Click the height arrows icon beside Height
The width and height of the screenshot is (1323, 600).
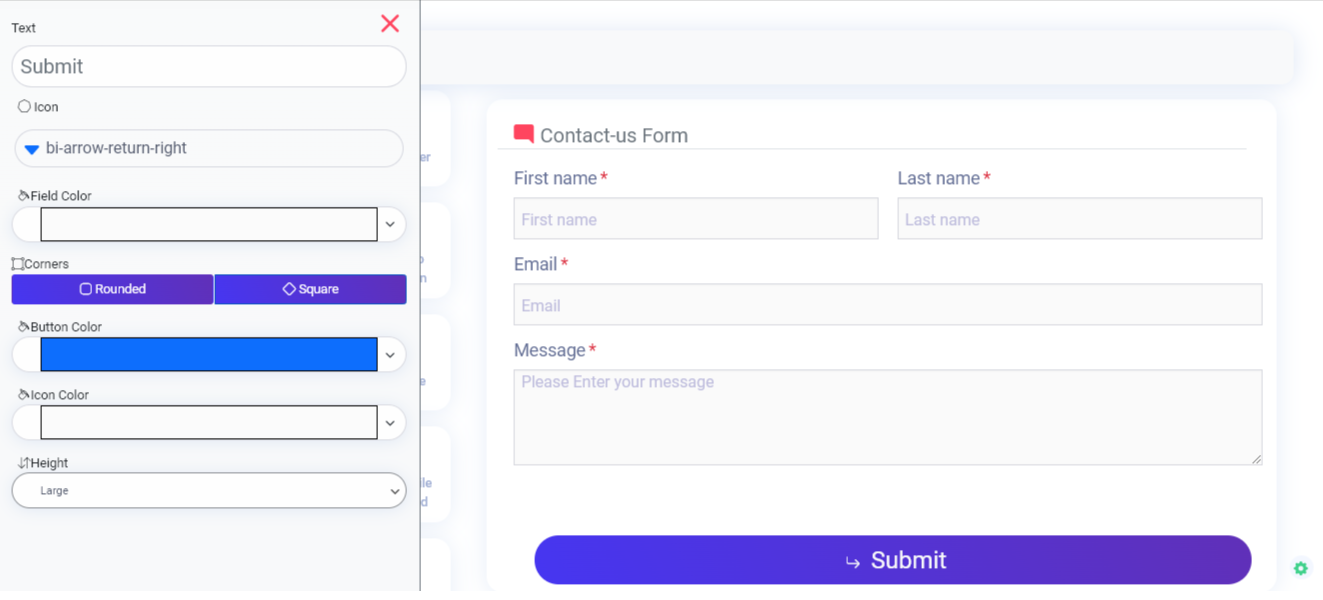(x=23, y=463)
